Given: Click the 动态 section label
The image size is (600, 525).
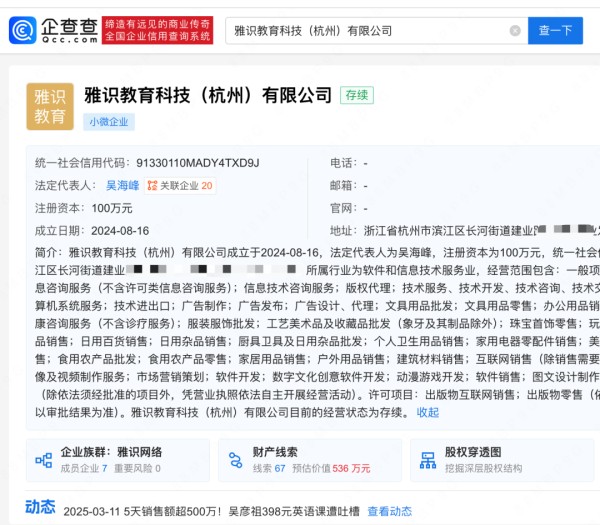Looking at the screenshot, I should [40, 507].
